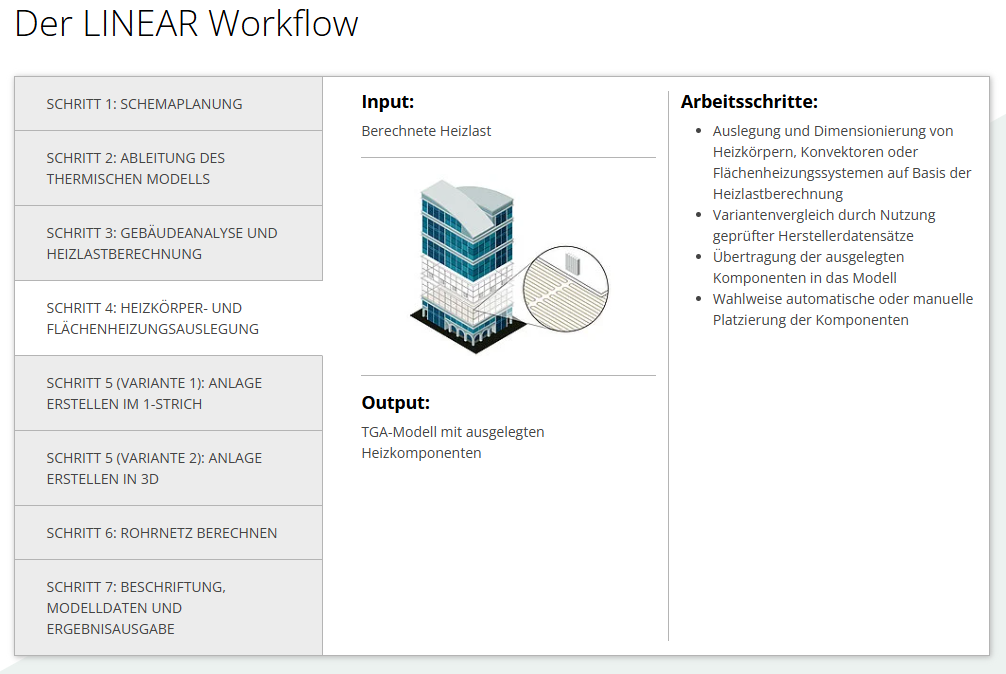Go to Schritt 6: Rohrnetz berechnen
1006x674 pixels.
coord(168,533)
